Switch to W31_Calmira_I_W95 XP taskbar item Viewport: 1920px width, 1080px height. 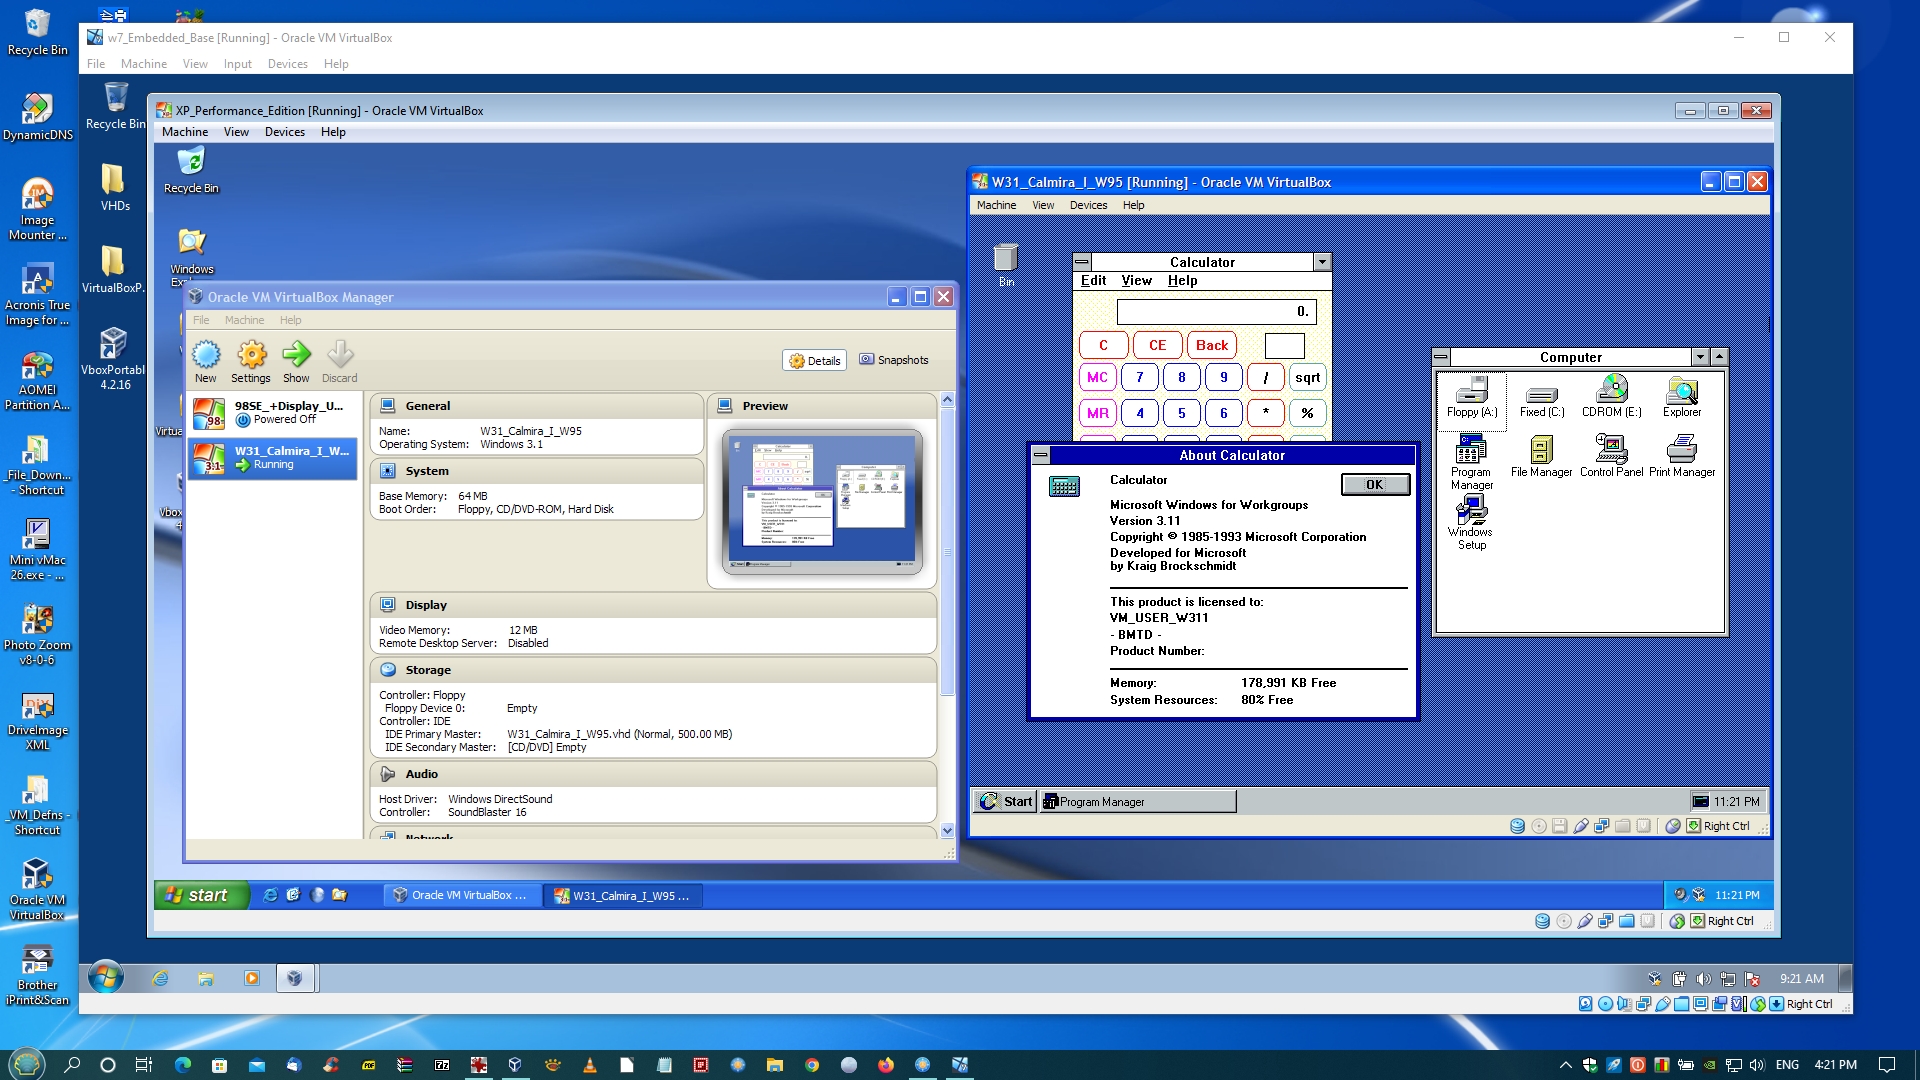click(x=622, y=895)
